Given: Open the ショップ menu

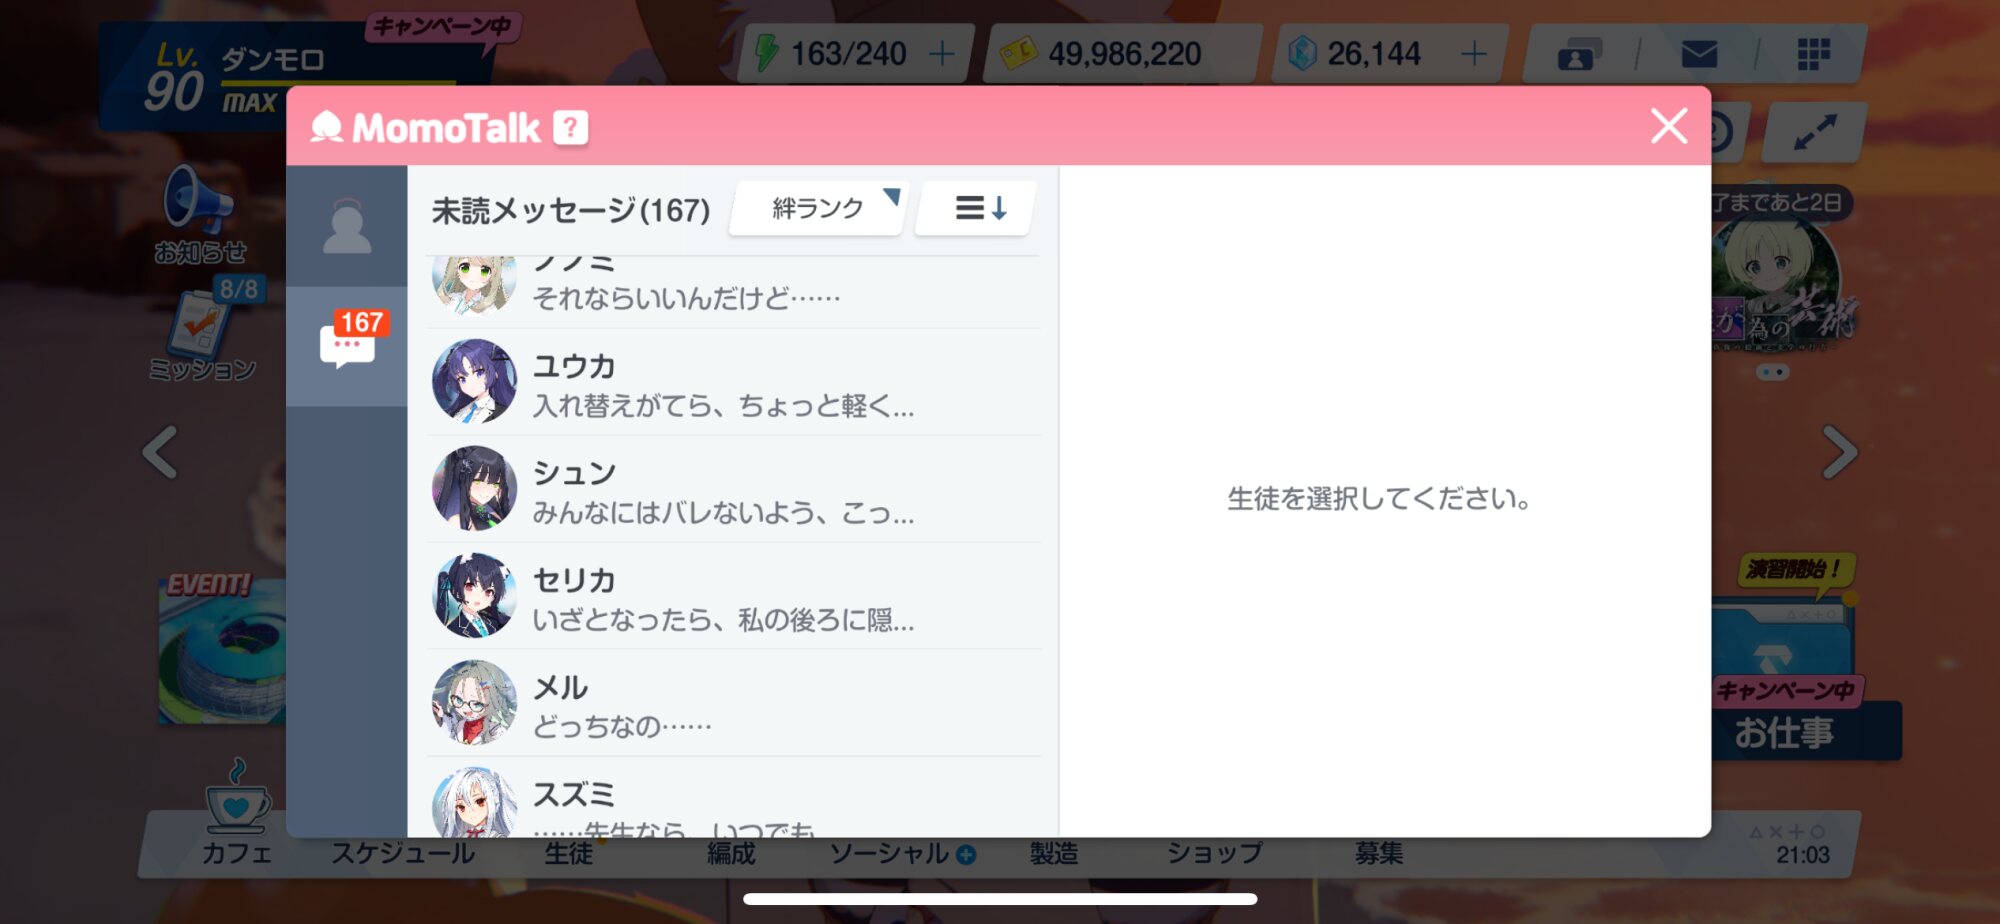Looking at the screenshot, I should point(1215,854).
